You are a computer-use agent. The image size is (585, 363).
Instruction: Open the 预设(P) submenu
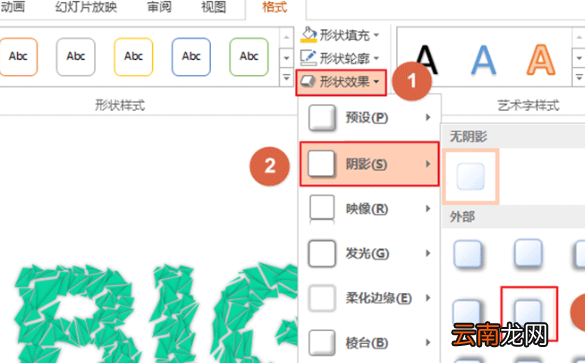pos(369,118)
